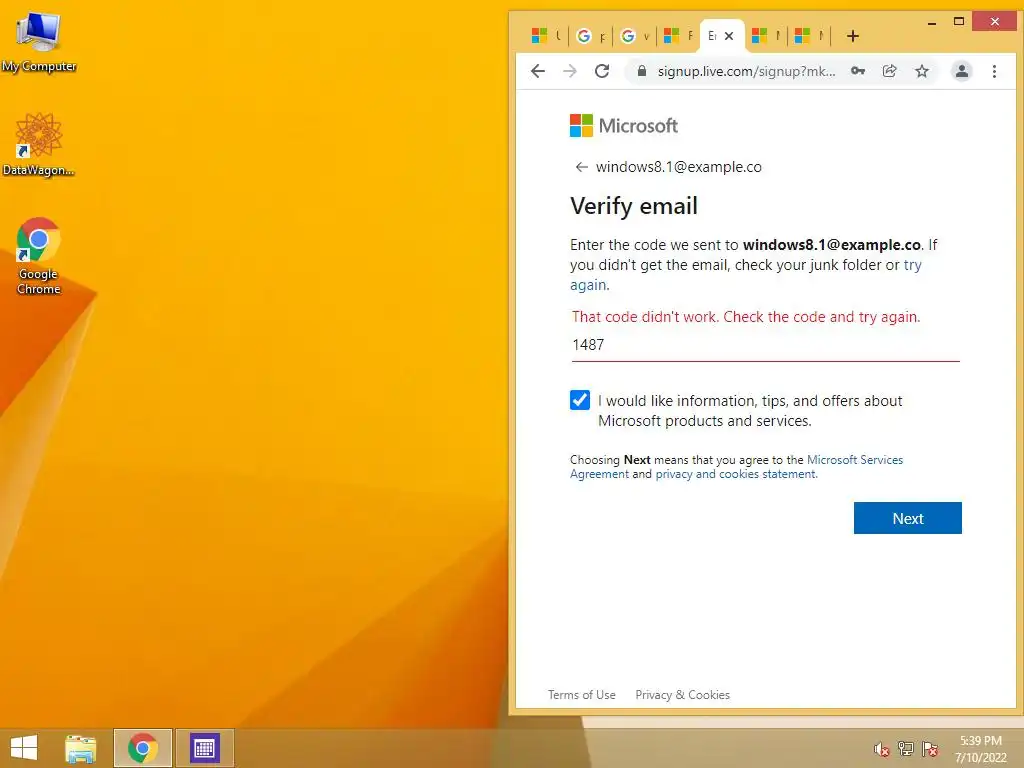Switch to the first Google tab

pos(591,36)
